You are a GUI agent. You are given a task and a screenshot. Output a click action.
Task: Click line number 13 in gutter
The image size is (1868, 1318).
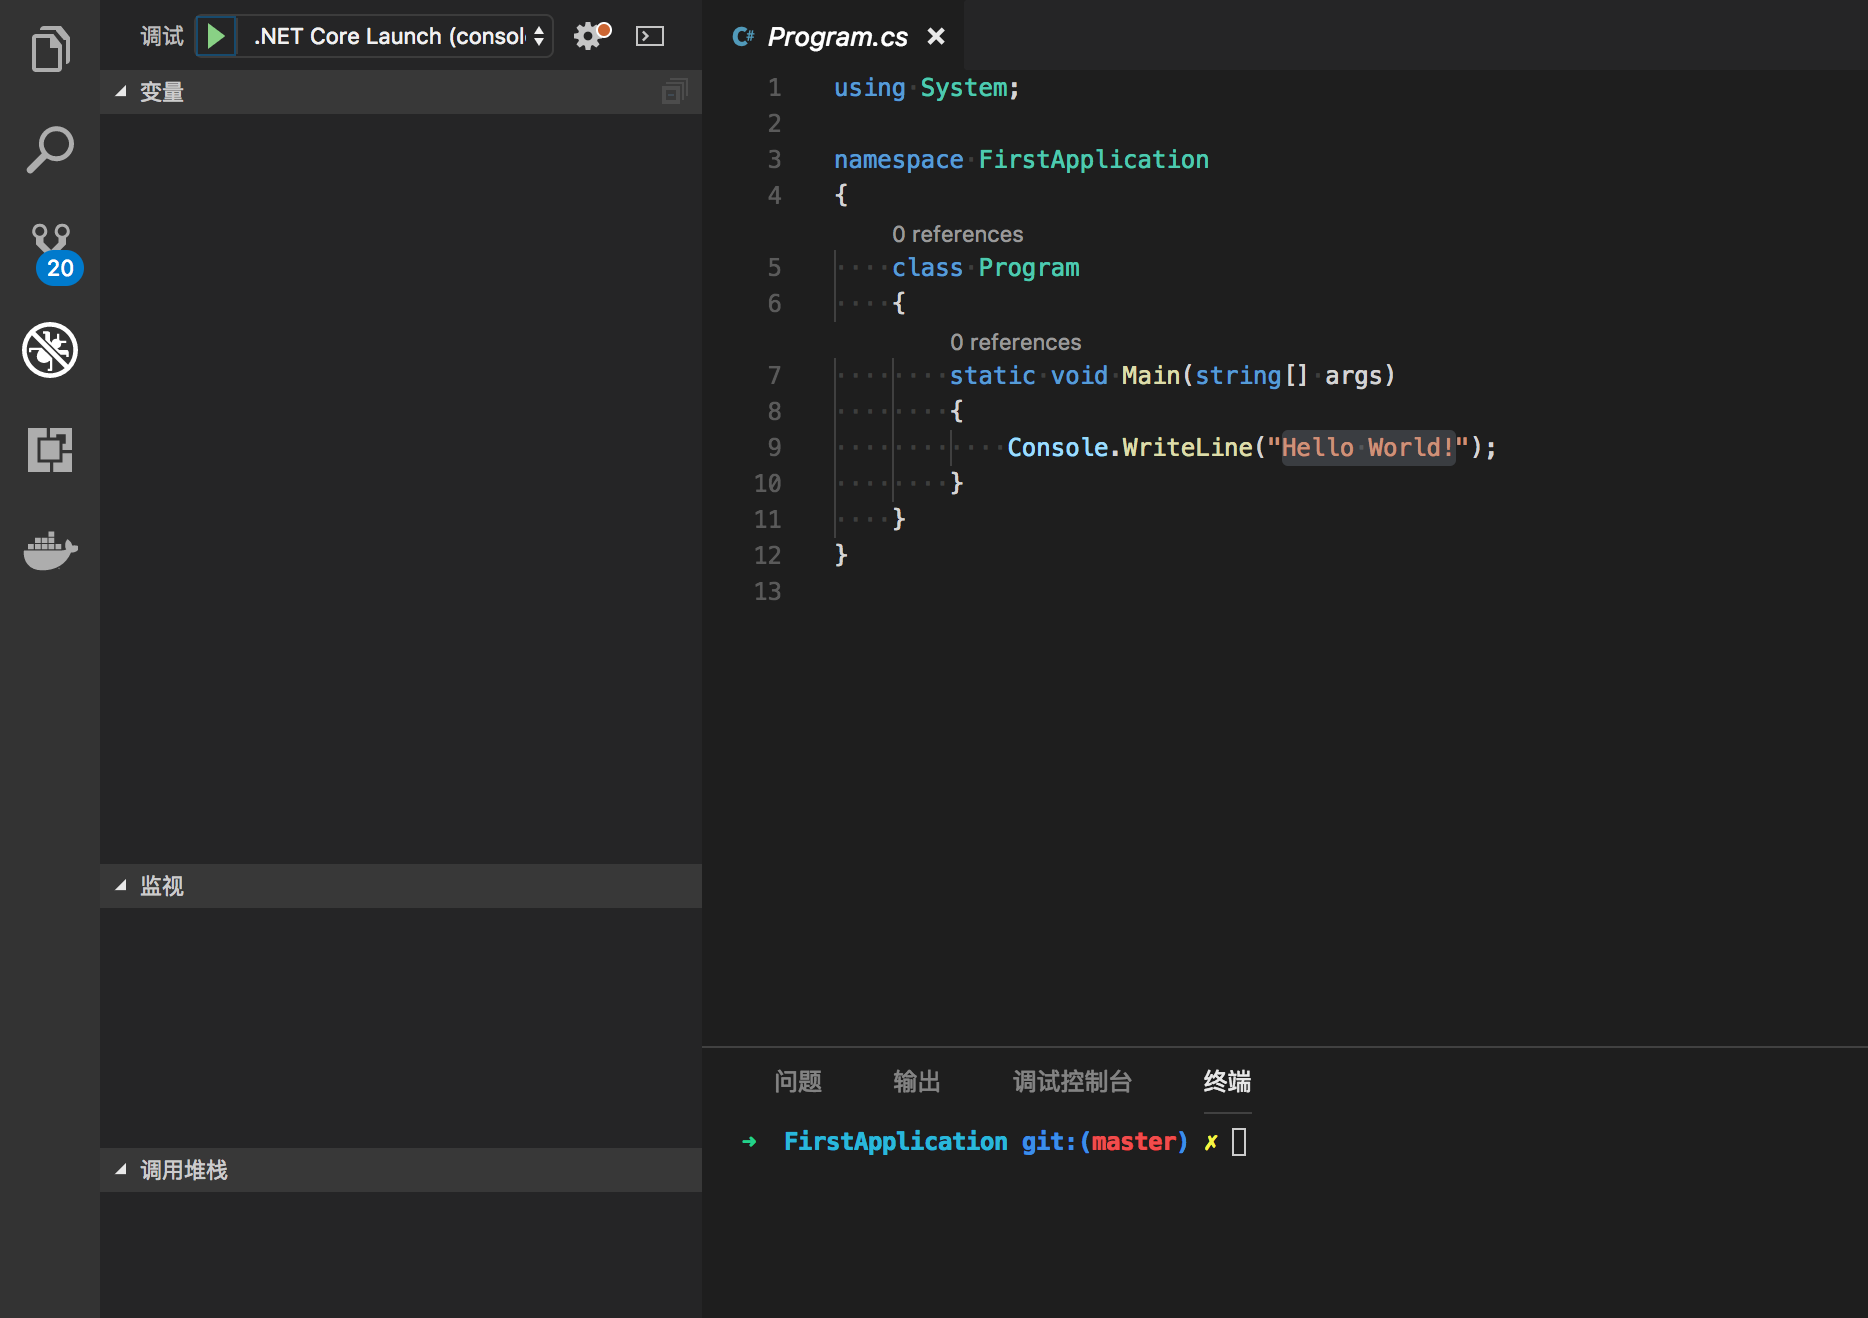767,591
